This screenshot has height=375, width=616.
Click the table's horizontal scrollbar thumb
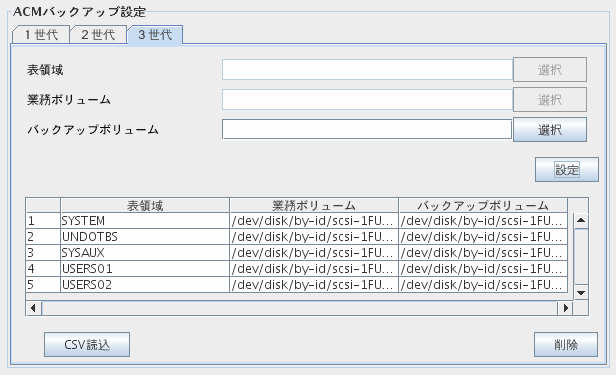299,308
